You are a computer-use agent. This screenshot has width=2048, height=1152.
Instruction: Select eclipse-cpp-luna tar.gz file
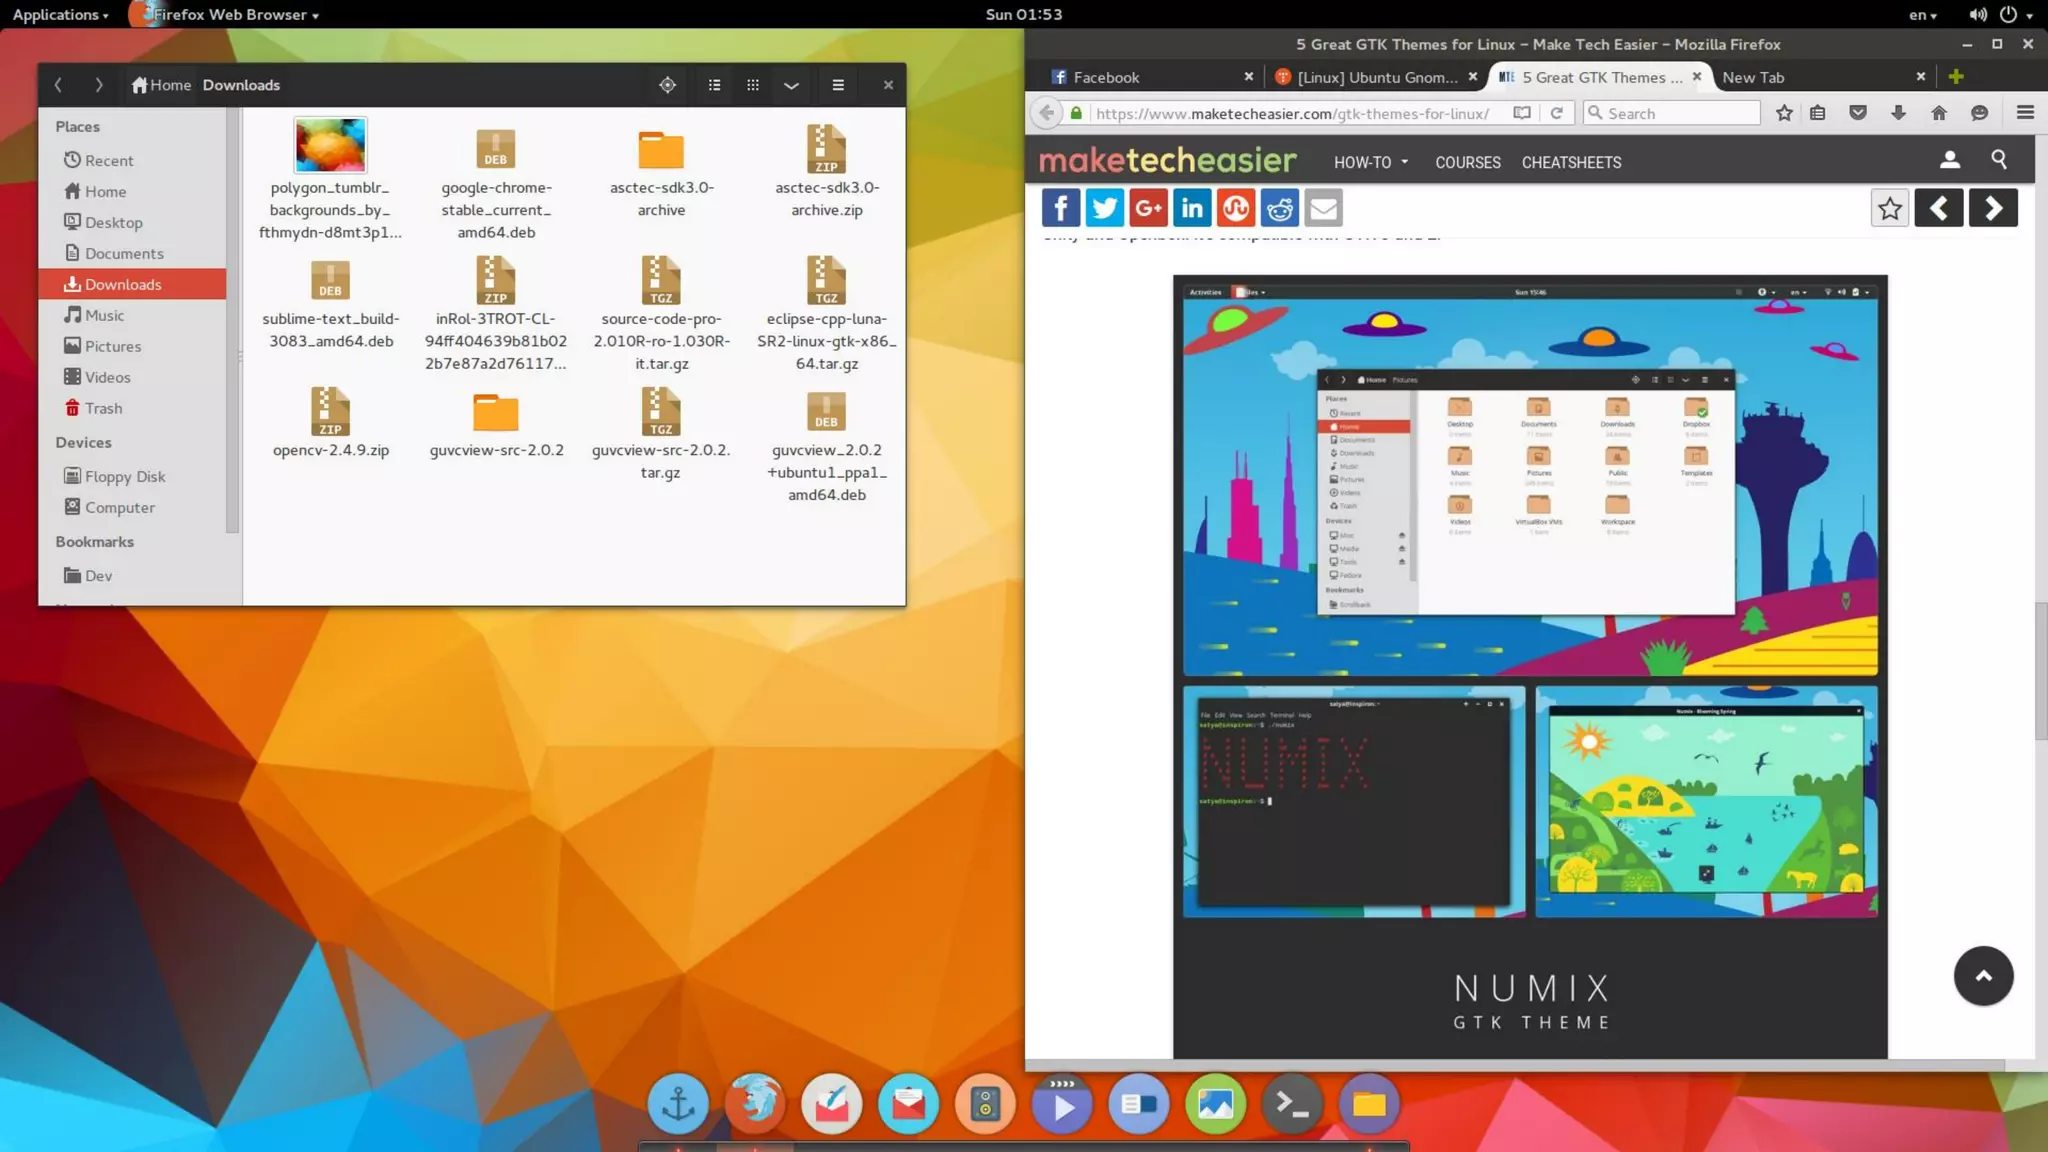tap(826, 280)
